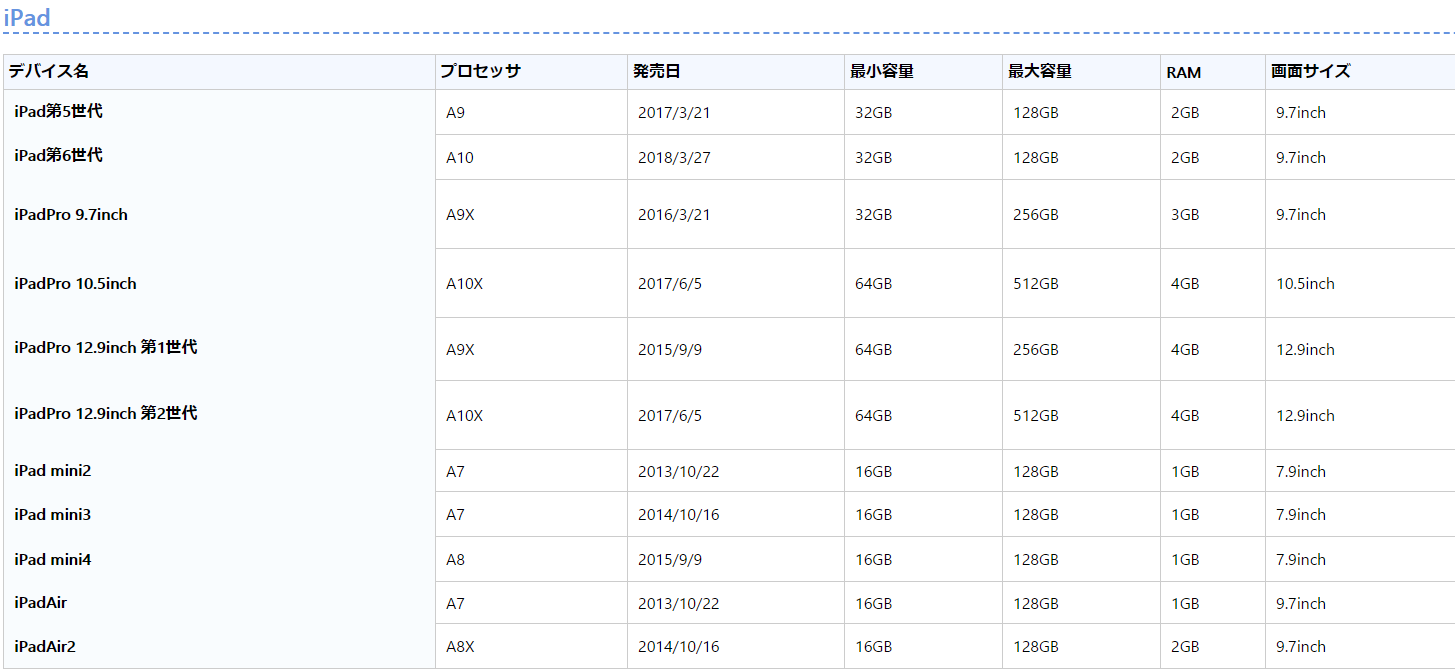Select iPadPro 12.9inch 第1世代 row name
The image size is (1455, 671).
pyautogui.click(x=106, y=347)
